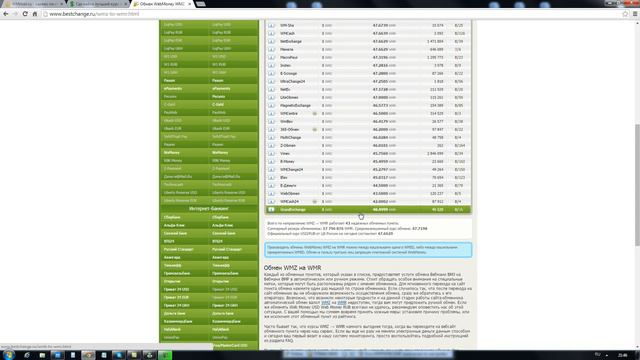Open the browser home page icon
640x360 pixels.
pyautogui.click(x=35, y=14)
